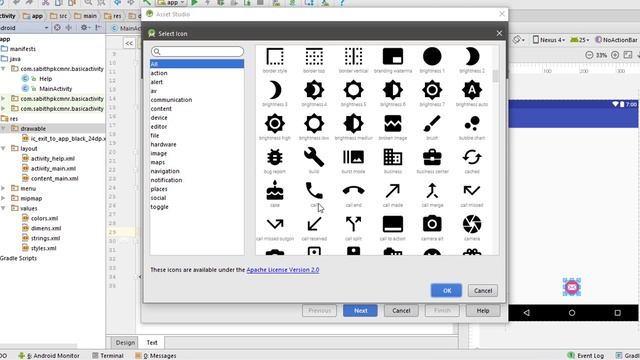Select the bubble chart icon
640x360 pixels.
pos(471,124)
